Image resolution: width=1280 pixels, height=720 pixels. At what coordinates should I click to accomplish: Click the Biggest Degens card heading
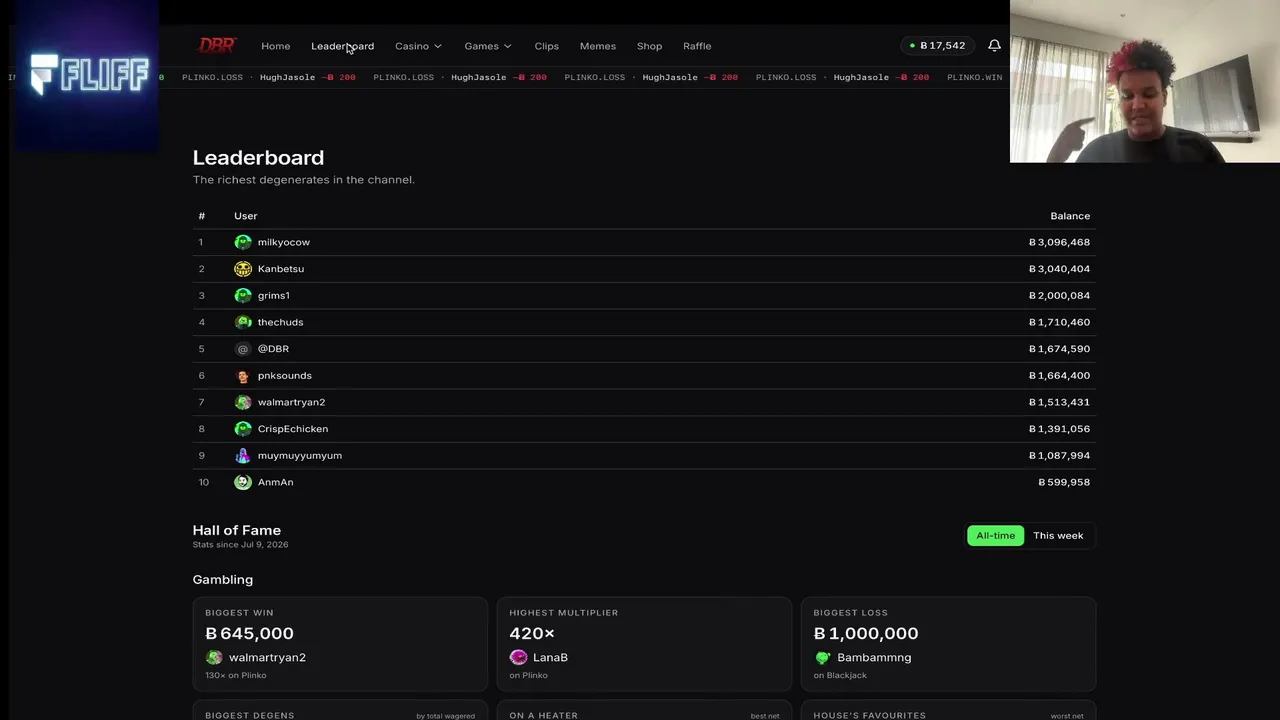pyautogui.click(x=250, y=715)
